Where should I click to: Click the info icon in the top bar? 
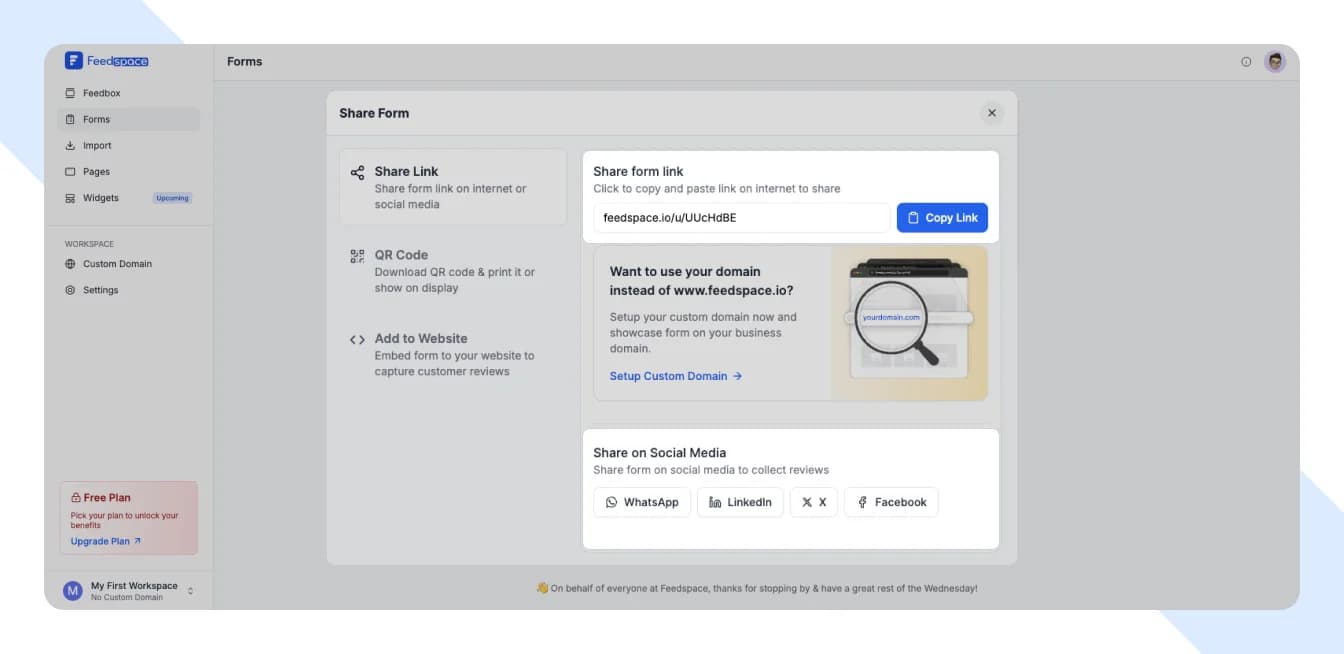coord(1246,61)
